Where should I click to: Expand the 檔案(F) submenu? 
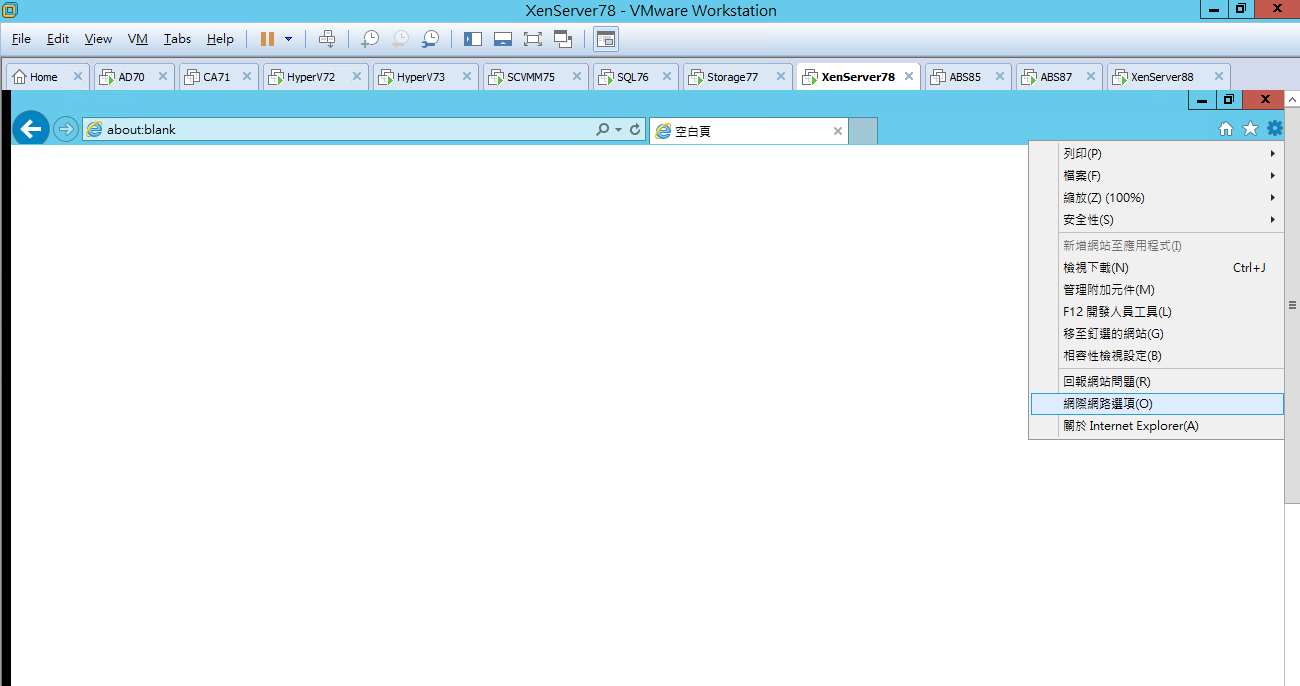pyautogui.click(x=1156, y=176)
